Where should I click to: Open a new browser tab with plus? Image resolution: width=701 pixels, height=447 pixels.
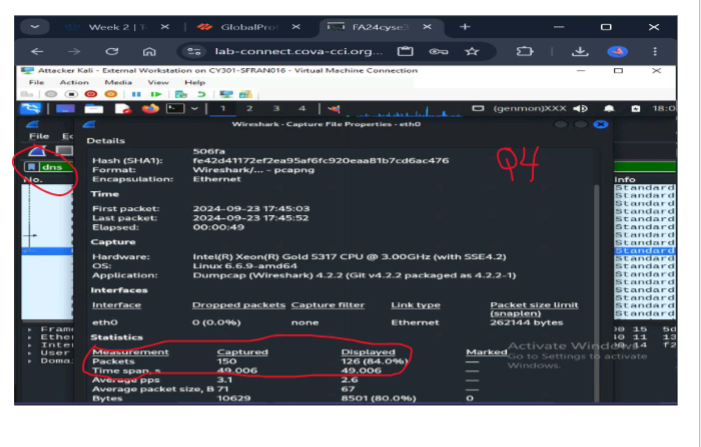click(465, 27)
